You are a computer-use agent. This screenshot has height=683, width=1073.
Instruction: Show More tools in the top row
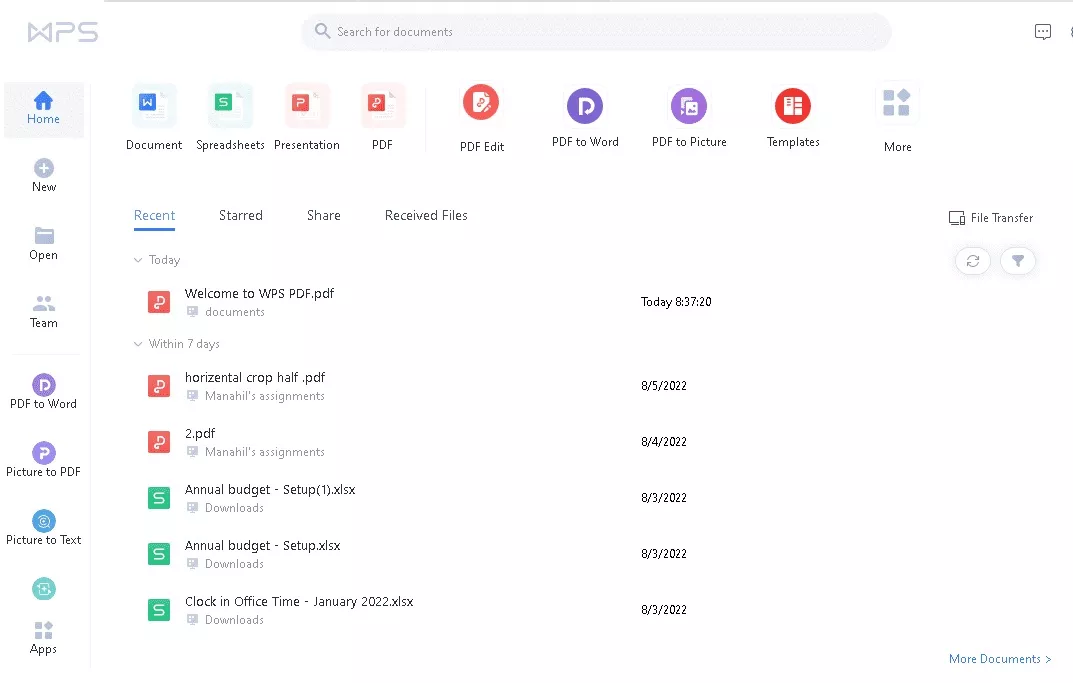point(897,120)
